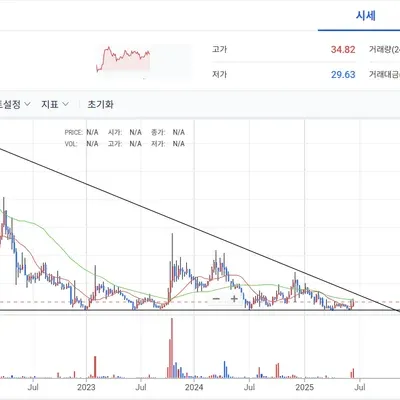Open the 지표 dropdown
This screenshot has width=400, height=400.
(x=55, y=104)
